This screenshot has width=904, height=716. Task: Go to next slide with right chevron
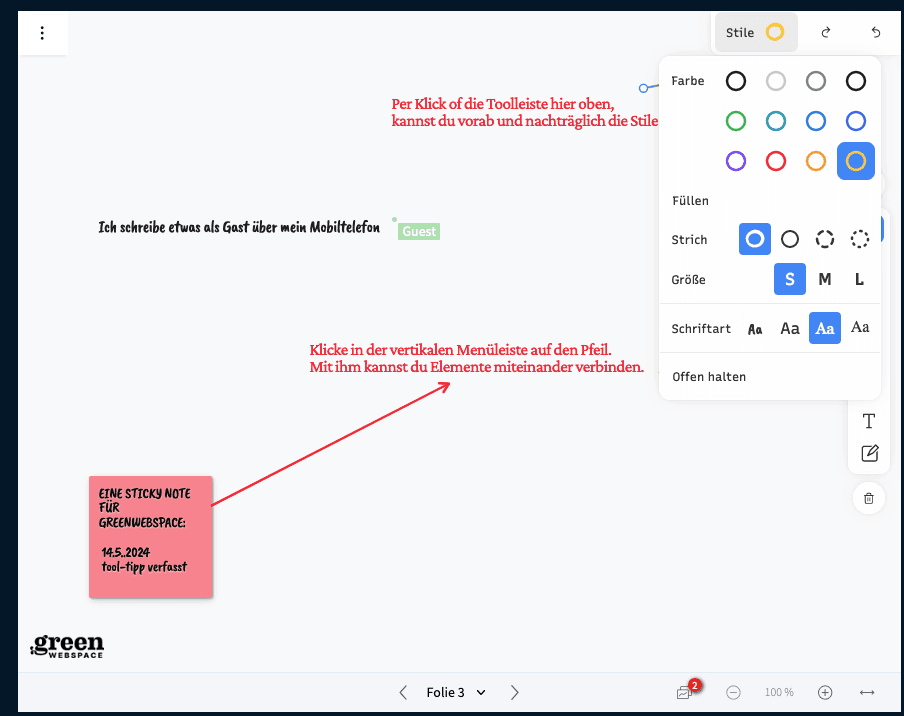point(514,692)
